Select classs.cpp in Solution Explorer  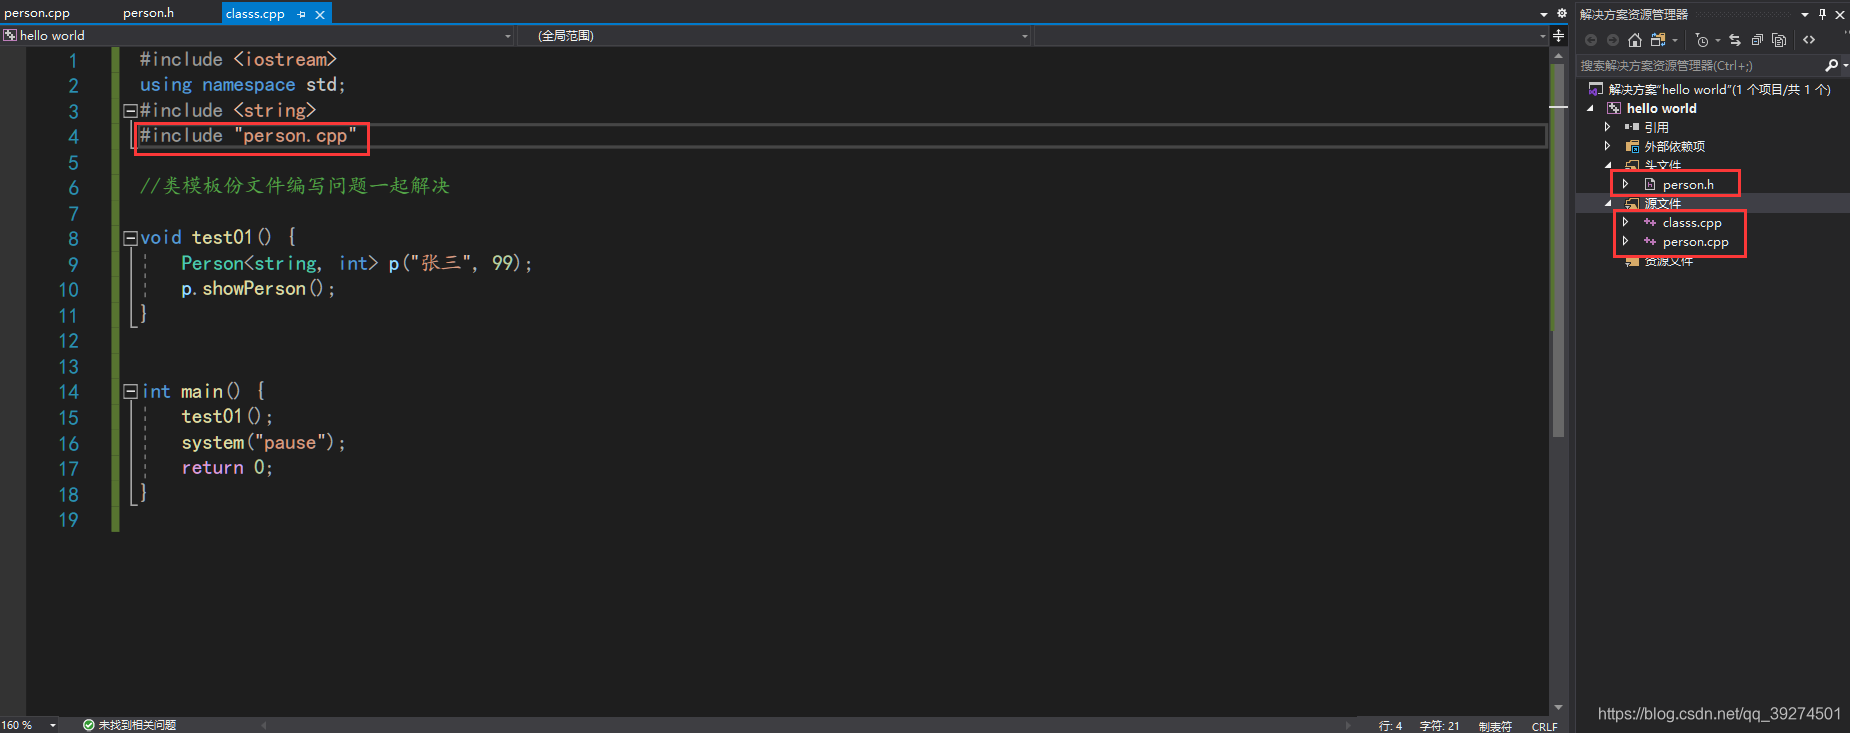pos(1691,223)
